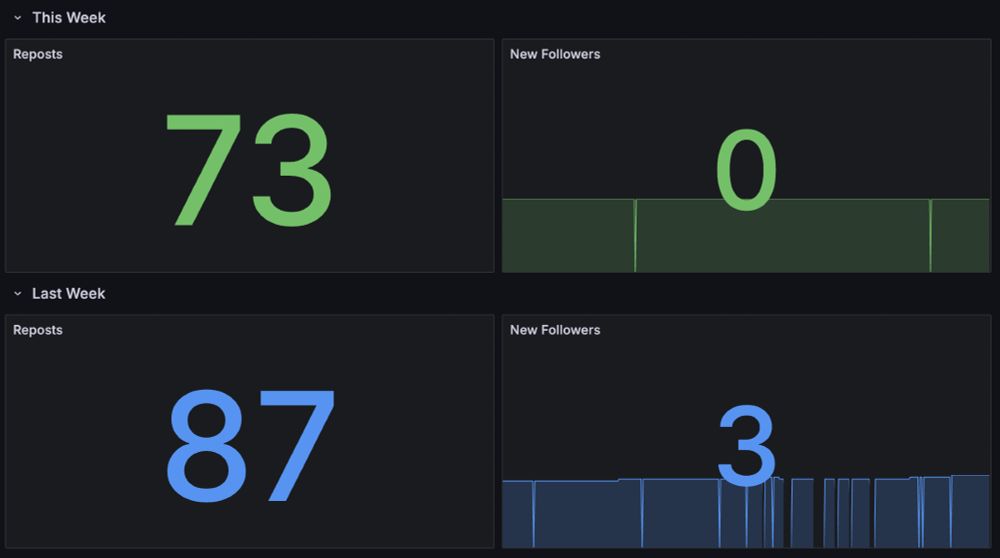Click the blue sparkline in Last Week New Followers
1000x558 pixels.
pos(746,511)
